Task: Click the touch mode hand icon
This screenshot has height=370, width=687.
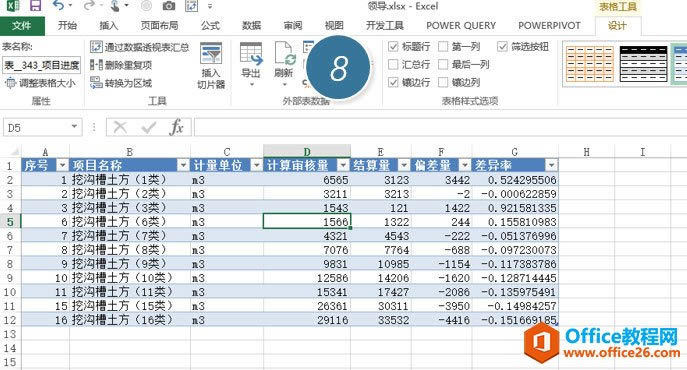Action: coord(114,6)
